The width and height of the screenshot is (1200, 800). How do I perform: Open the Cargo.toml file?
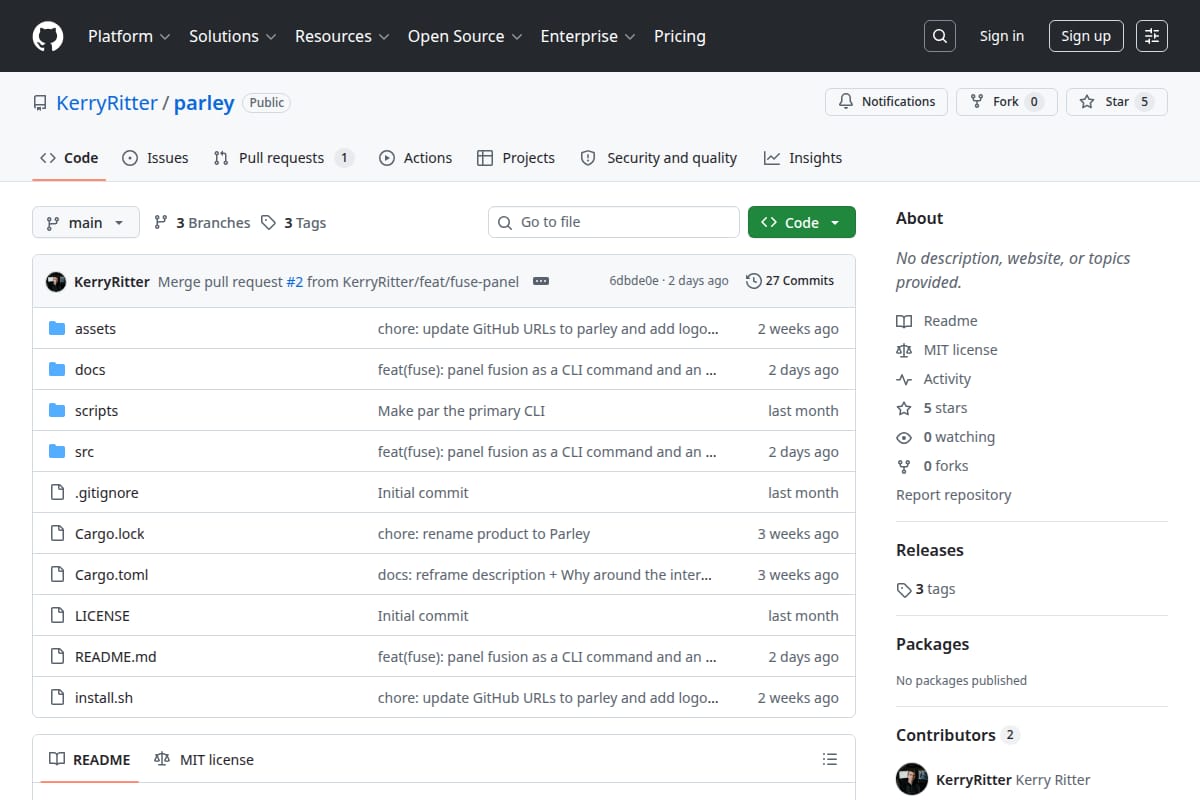(111, 575)
